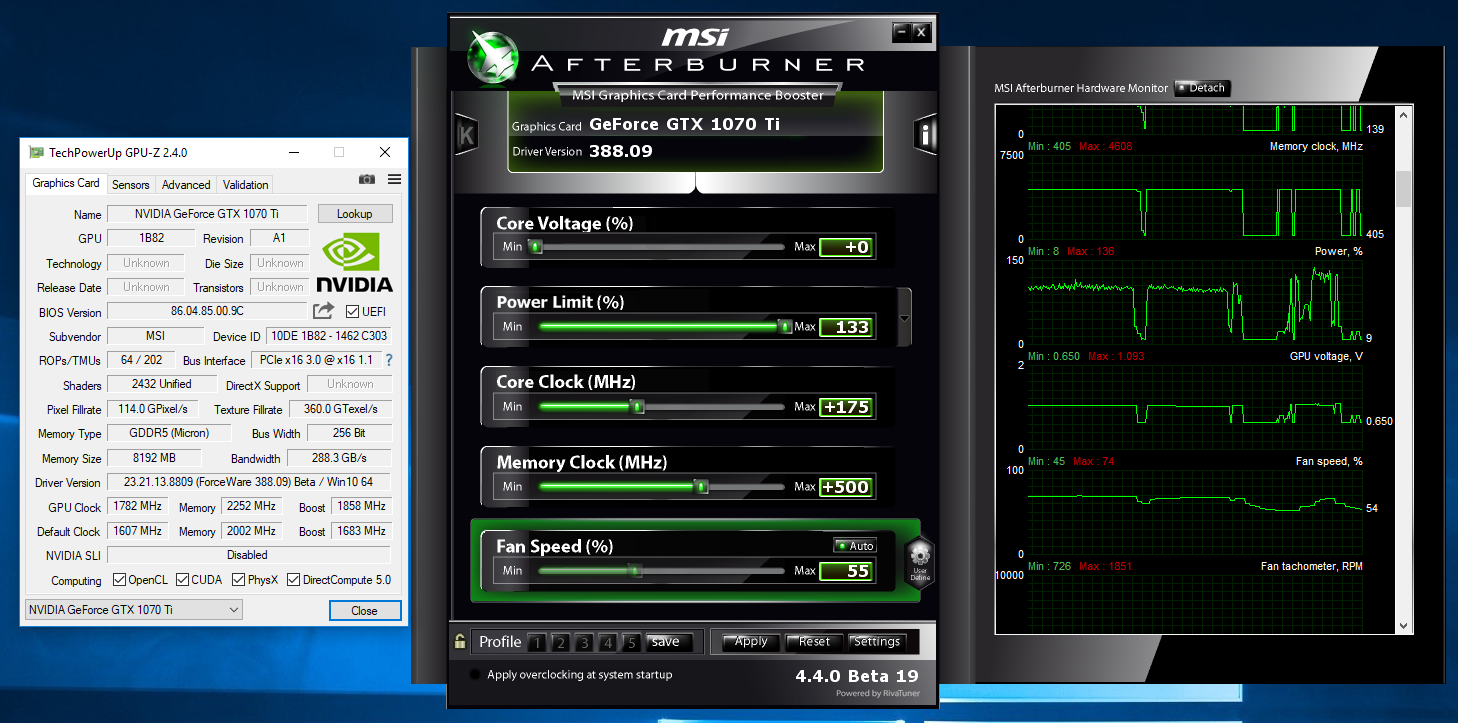
Task: Click the Texture Fillrate value 360.0 GTexel/s
Action: click(x=341, y=409)
